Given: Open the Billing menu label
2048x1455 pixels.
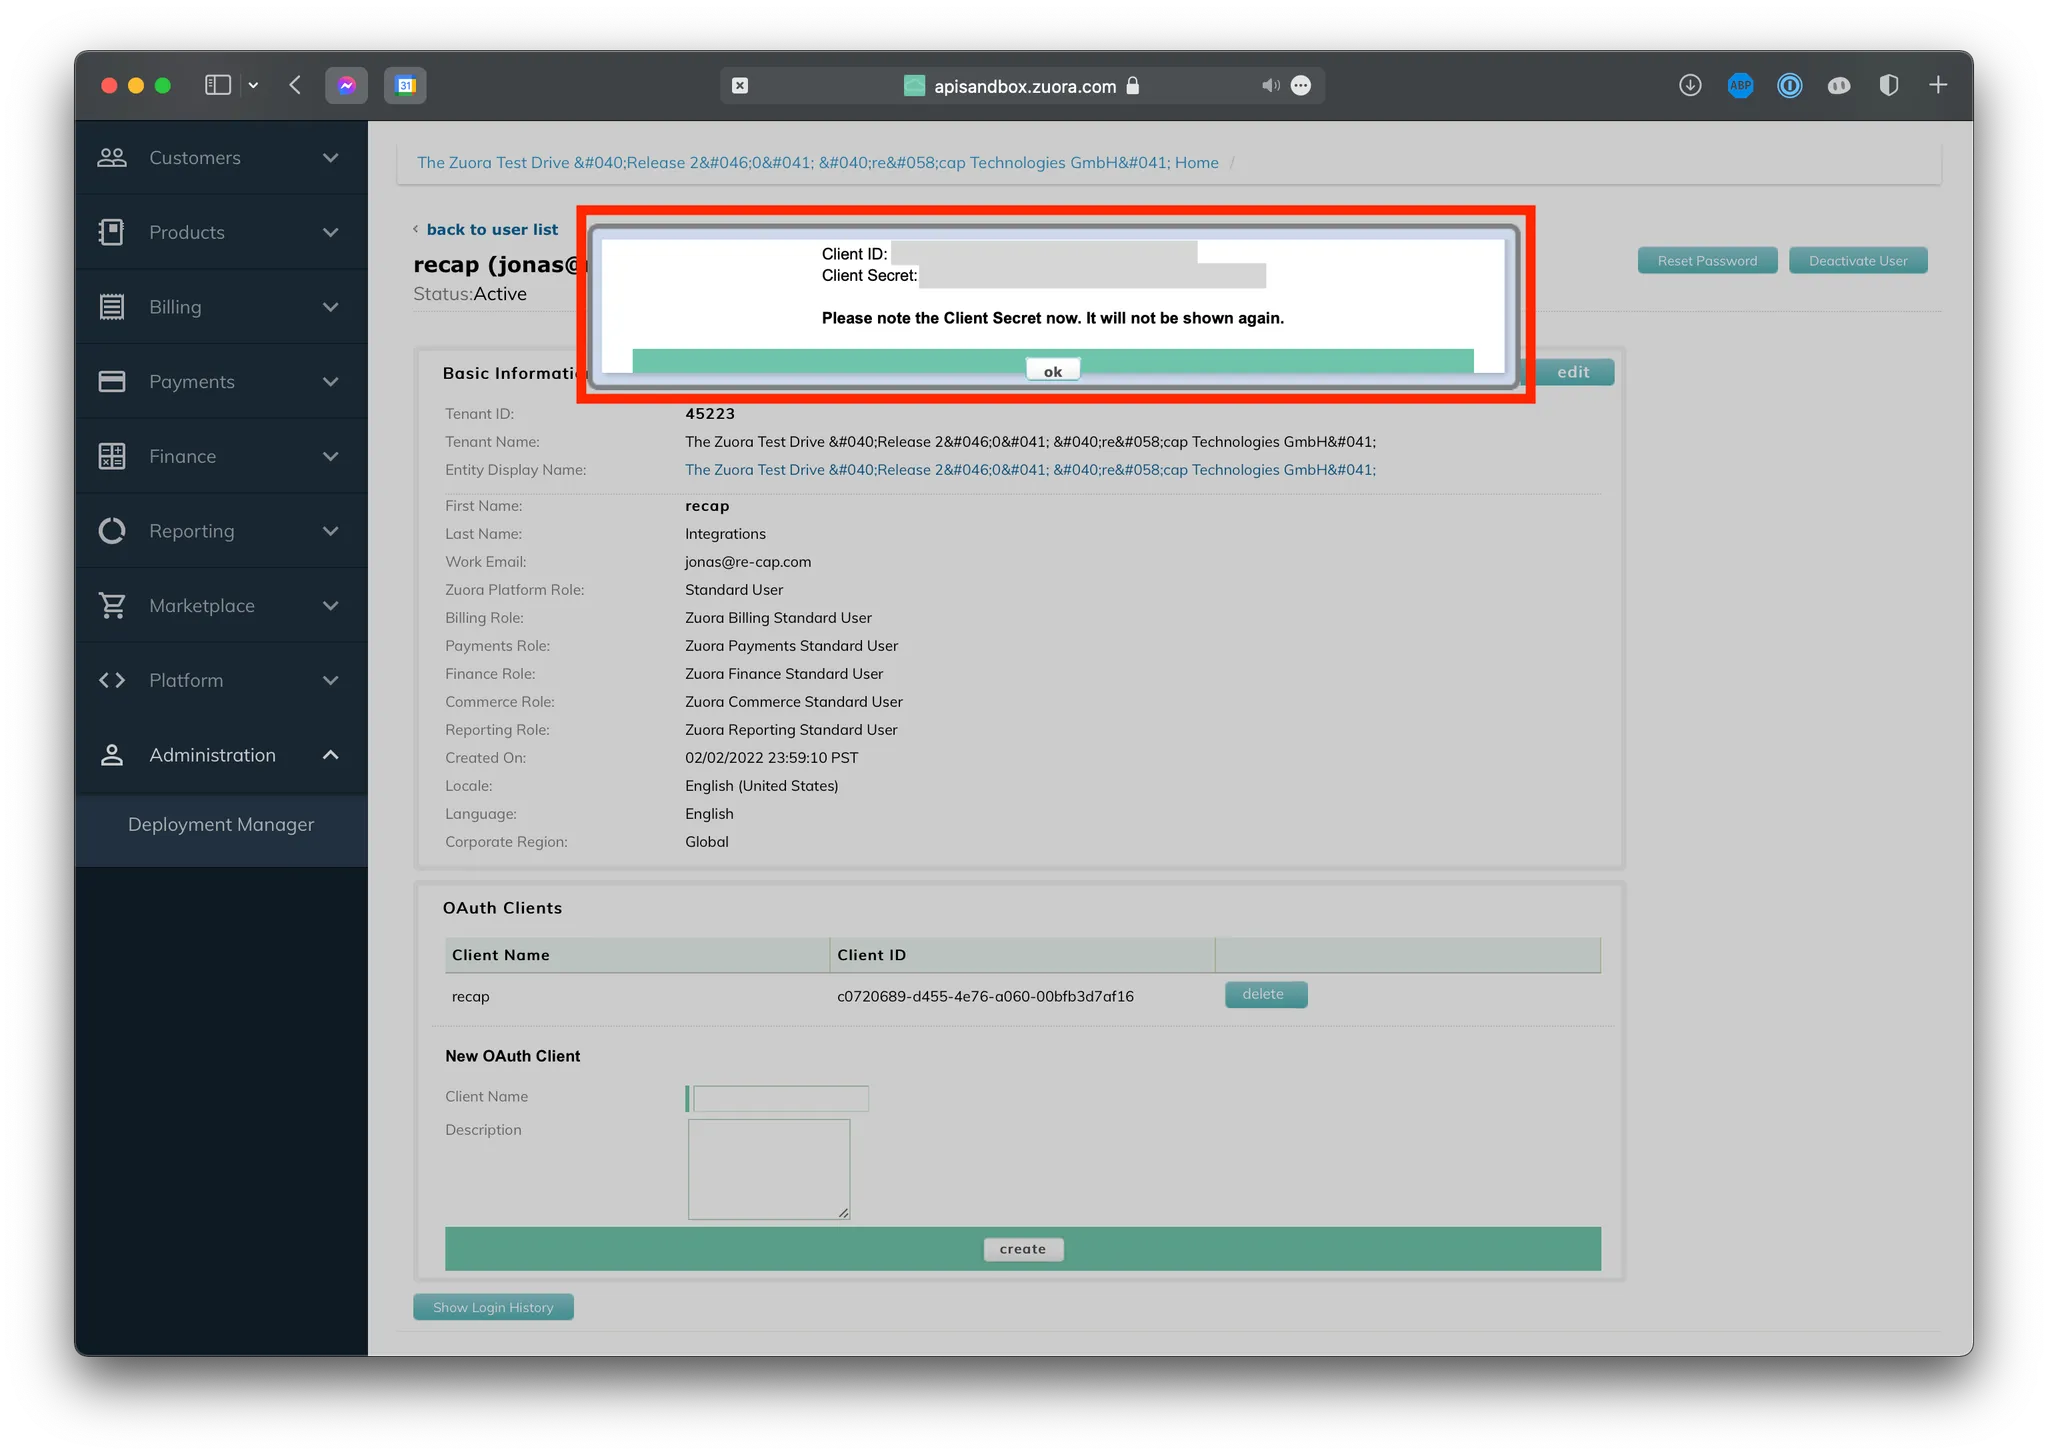Looking at the screenshot, I should click(x=175, y=307).
